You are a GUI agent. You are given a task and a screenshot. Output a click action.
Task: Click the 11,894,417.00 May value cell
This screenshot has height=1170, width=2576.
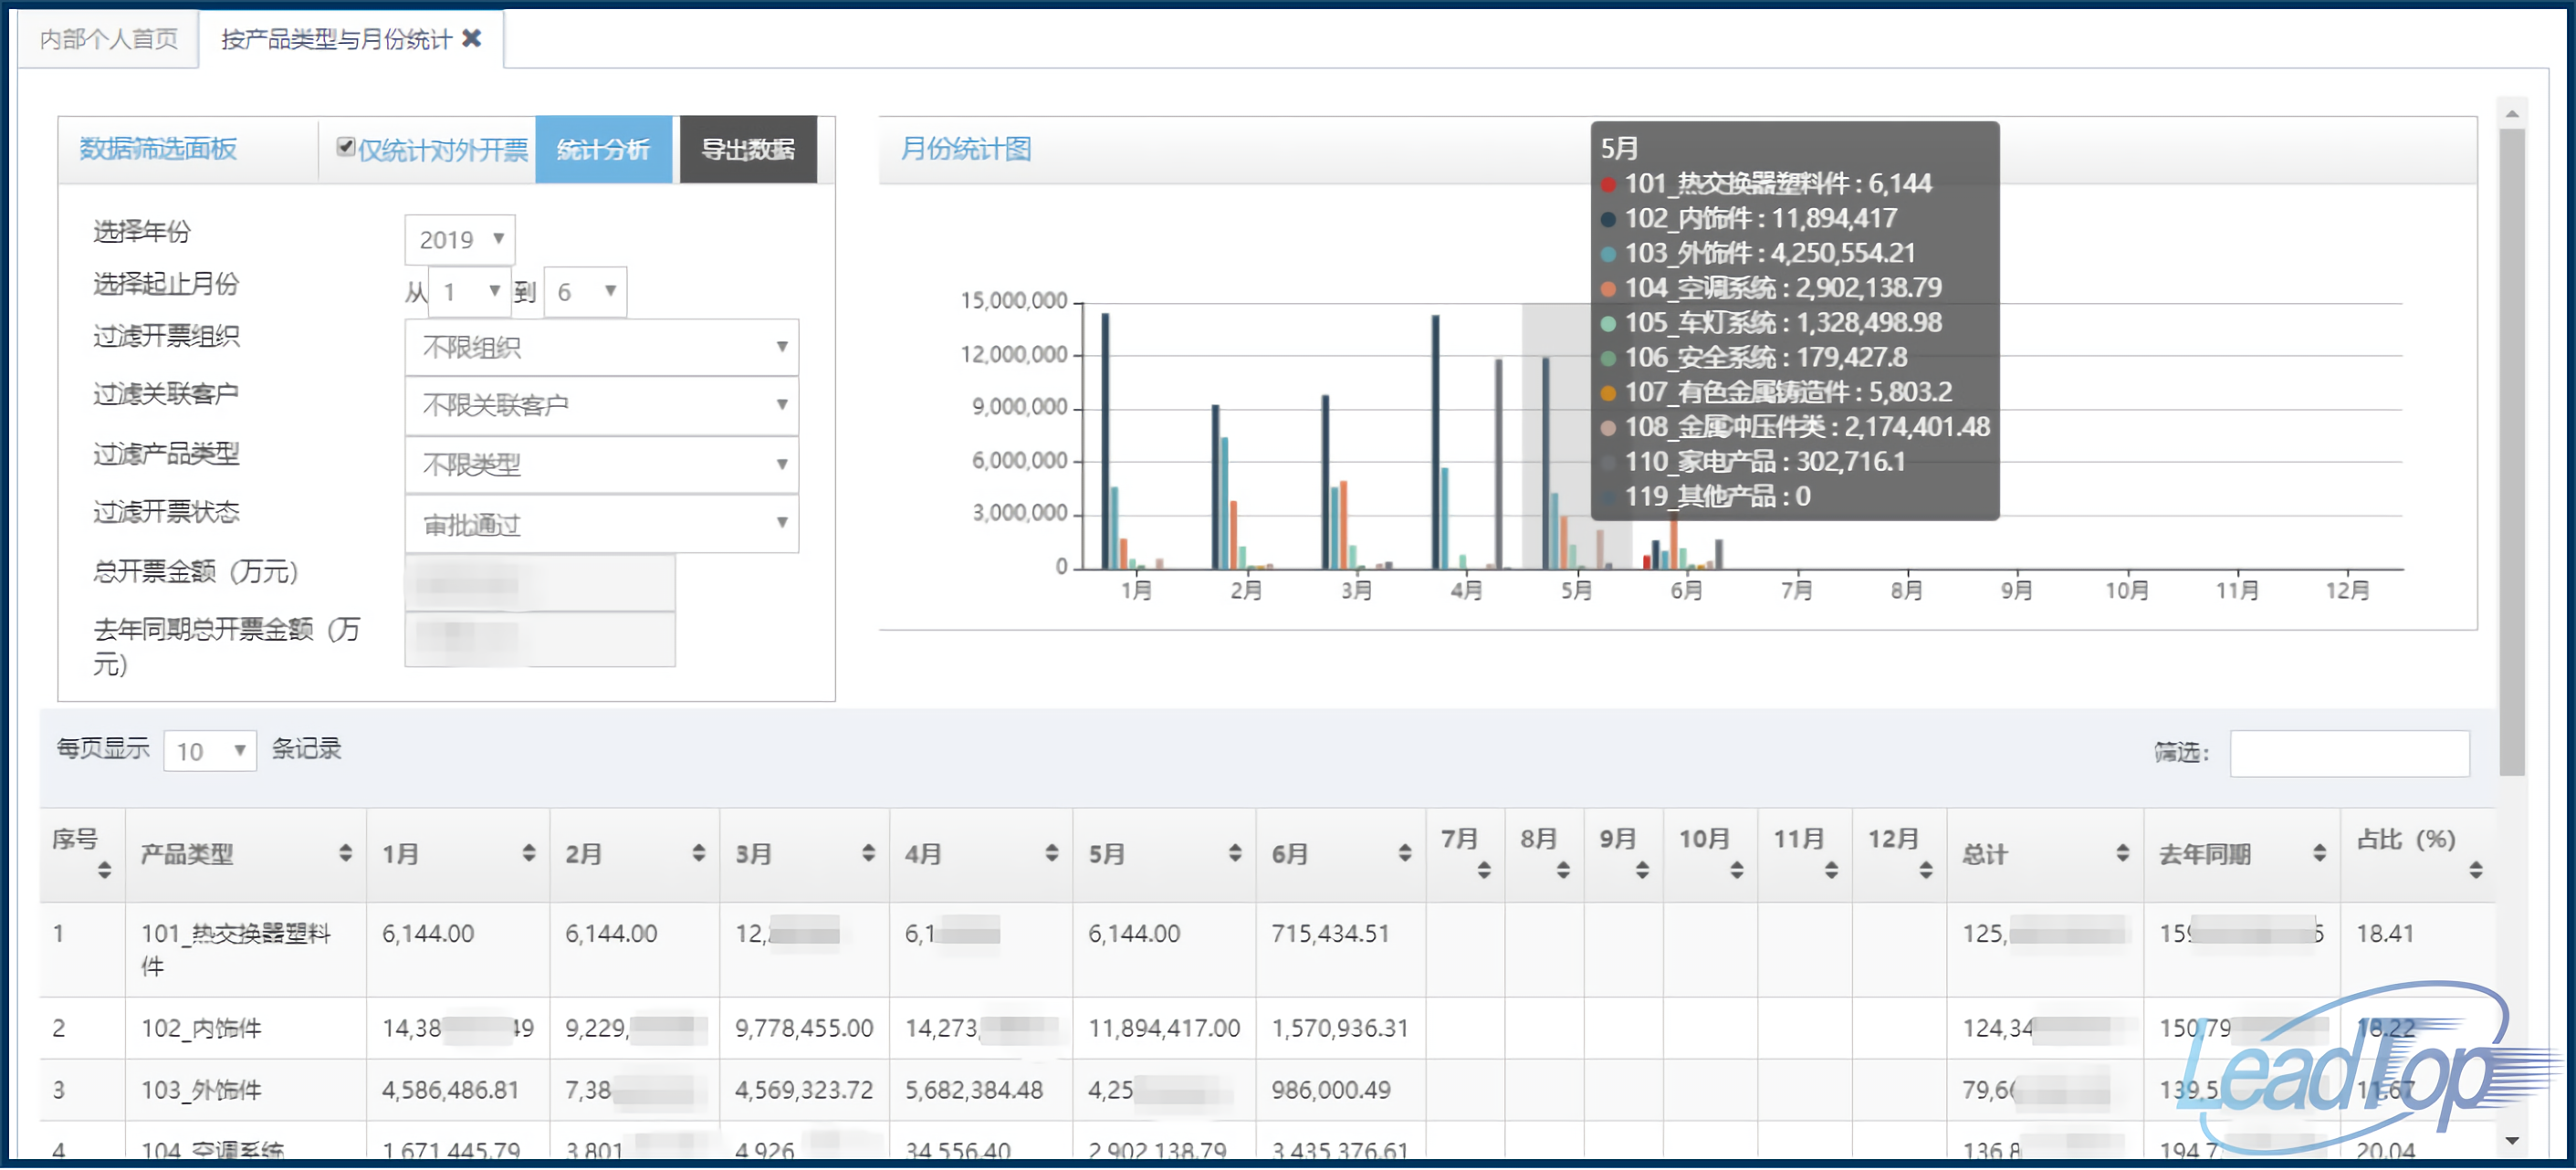coord(1164,1029)
